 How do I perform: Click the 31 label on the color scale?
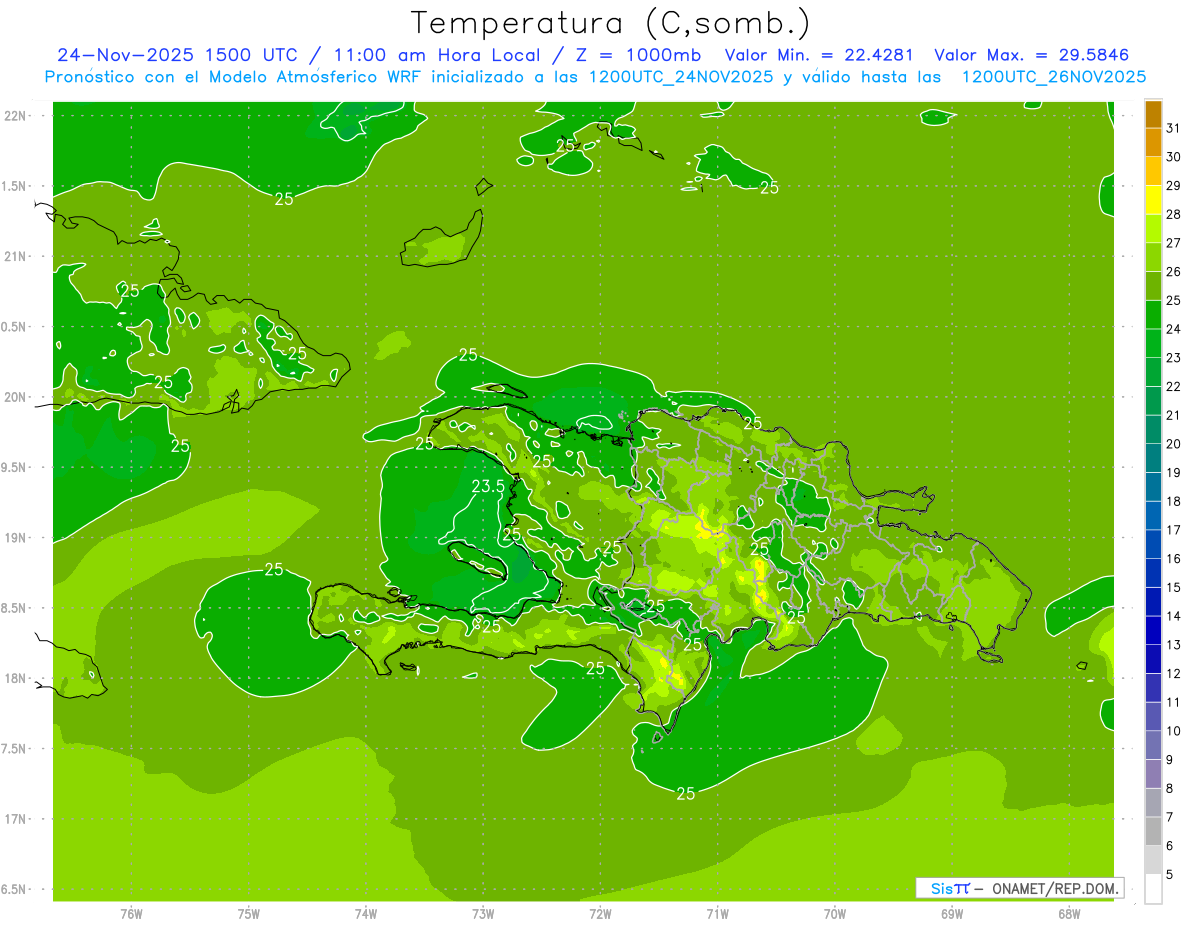1173,128
